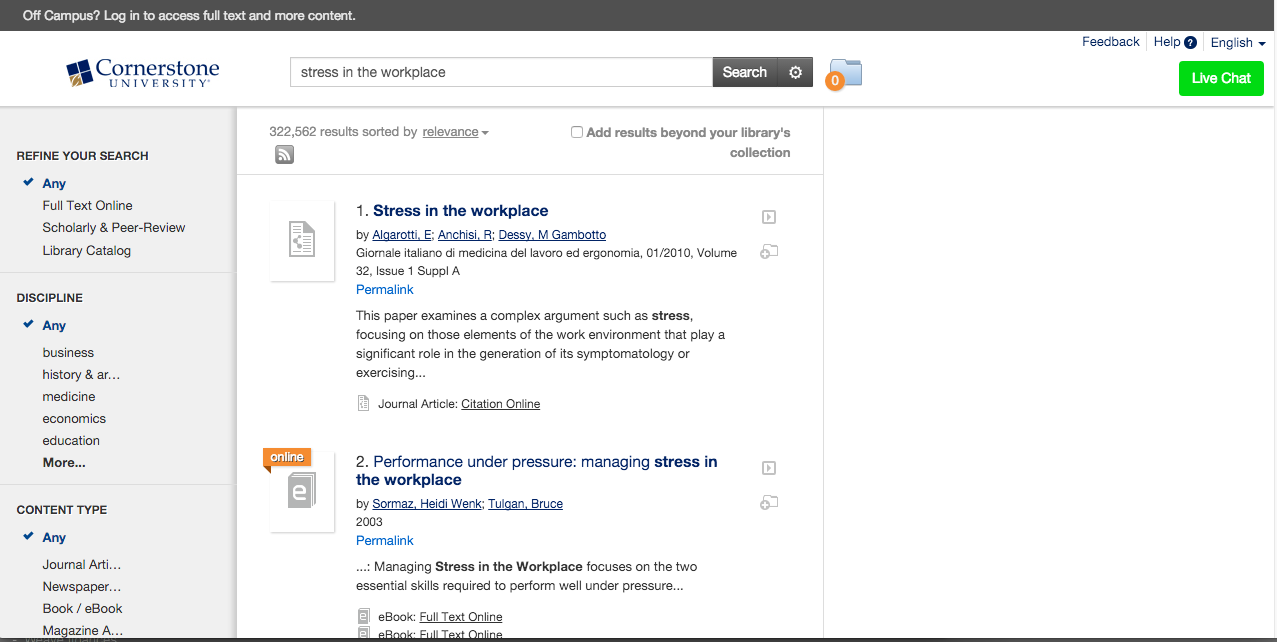The height and width of the screenshot is (642, 1277).
Task: Open the sort by relevance dropdown
Action: point(455,132)
